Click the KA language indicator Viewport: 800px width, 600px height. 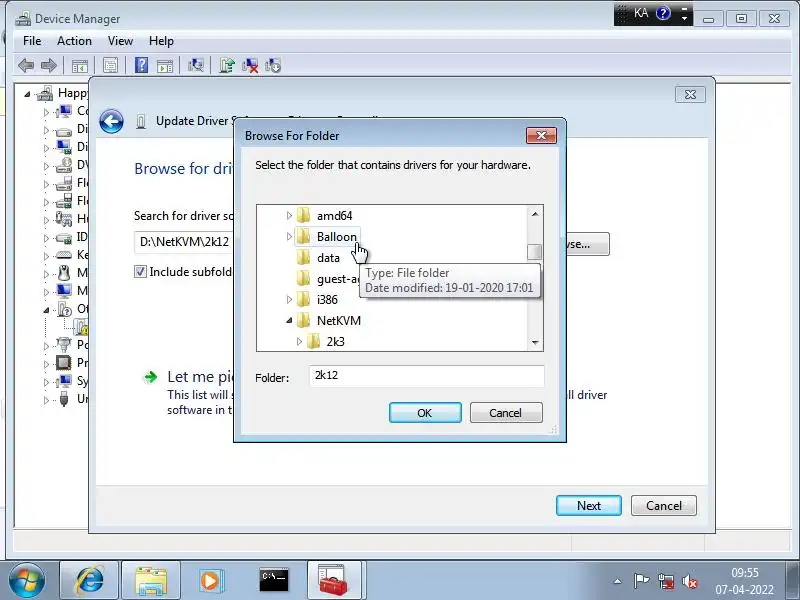[641, 13]
